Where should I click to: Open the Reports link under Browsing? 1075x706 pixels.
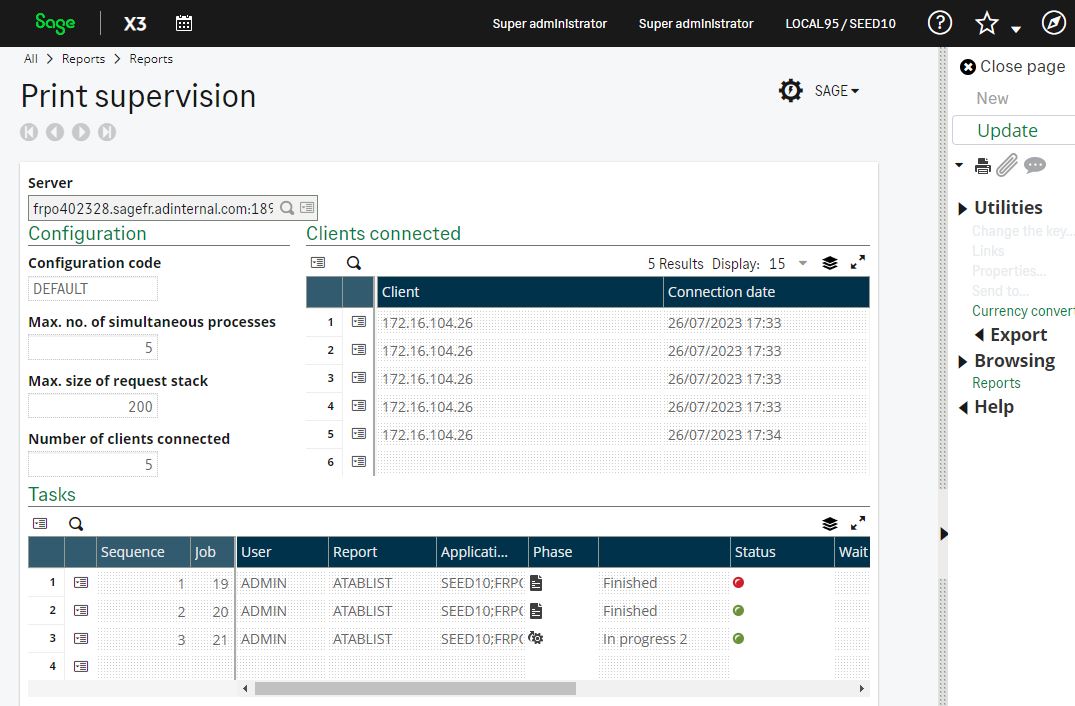pyautogui.click(x=996, y=383)
